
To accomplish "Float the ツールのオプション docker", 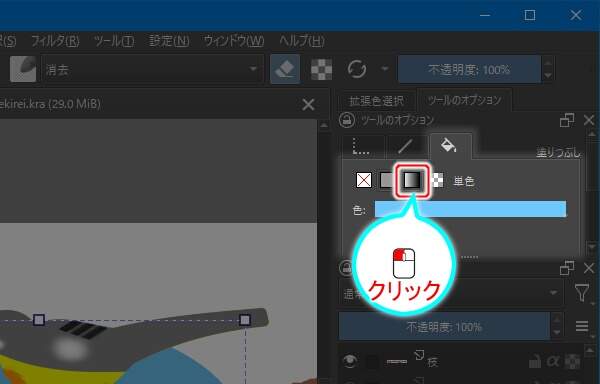I will click(x=567, y=120).
